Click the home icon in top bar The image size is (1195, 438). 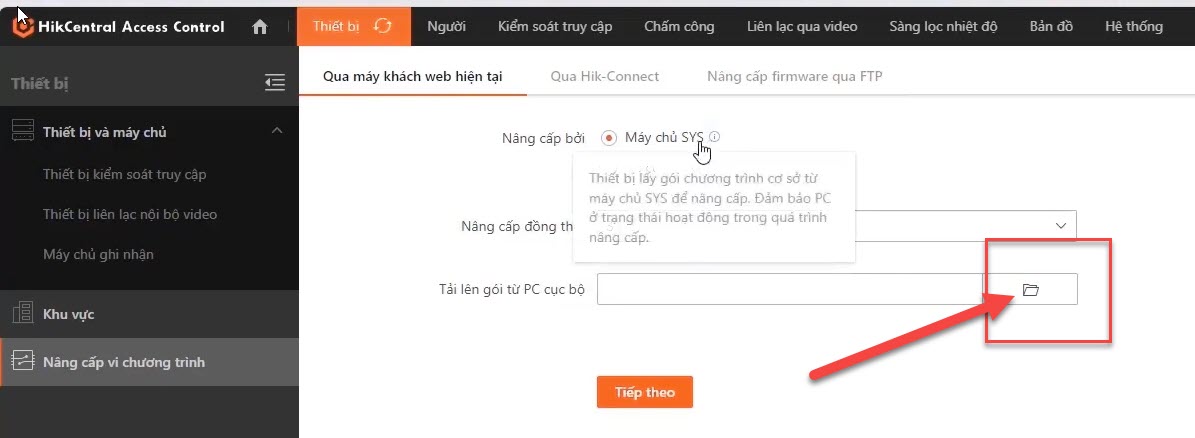click(x=260, y=27)
